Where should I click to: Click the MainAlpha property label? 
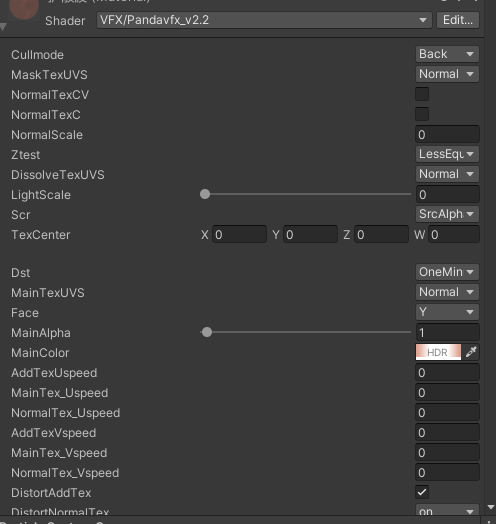[x=41, y=333]
